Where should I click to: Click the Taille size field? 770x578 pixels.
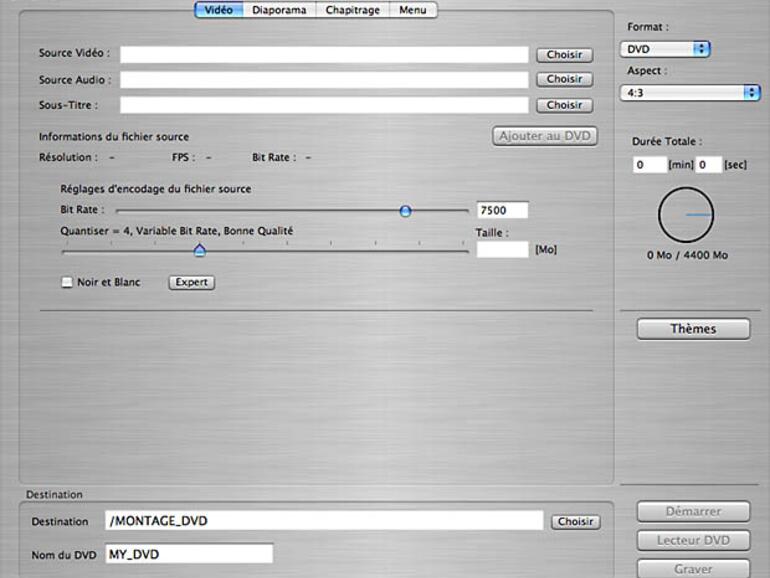click(502, 249)
